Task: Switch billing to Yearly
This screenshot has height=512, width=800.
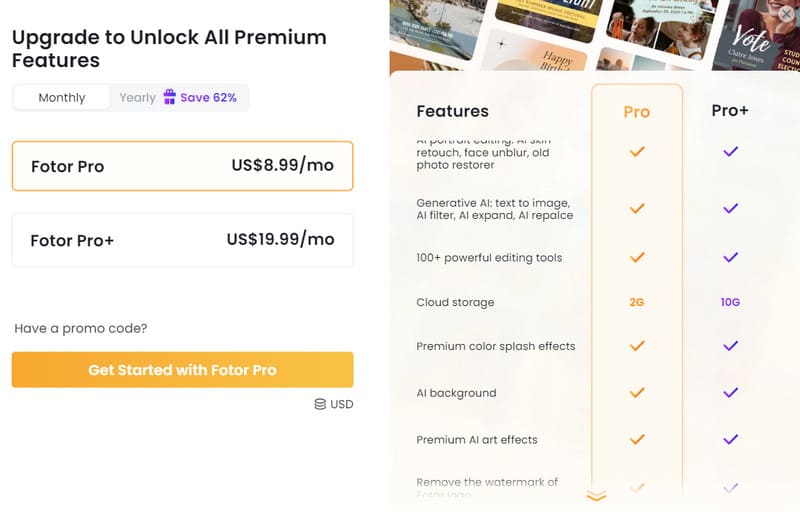Action: click(x=137, y=98)
